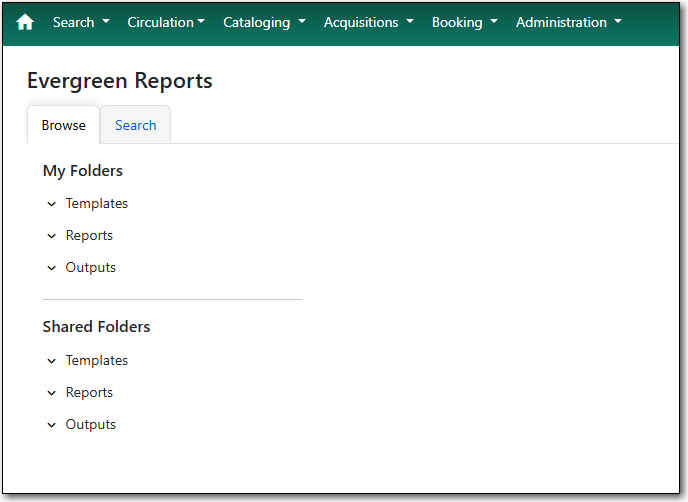
Task: Click the My Folders heading
Action: click(x=83, y=171)
